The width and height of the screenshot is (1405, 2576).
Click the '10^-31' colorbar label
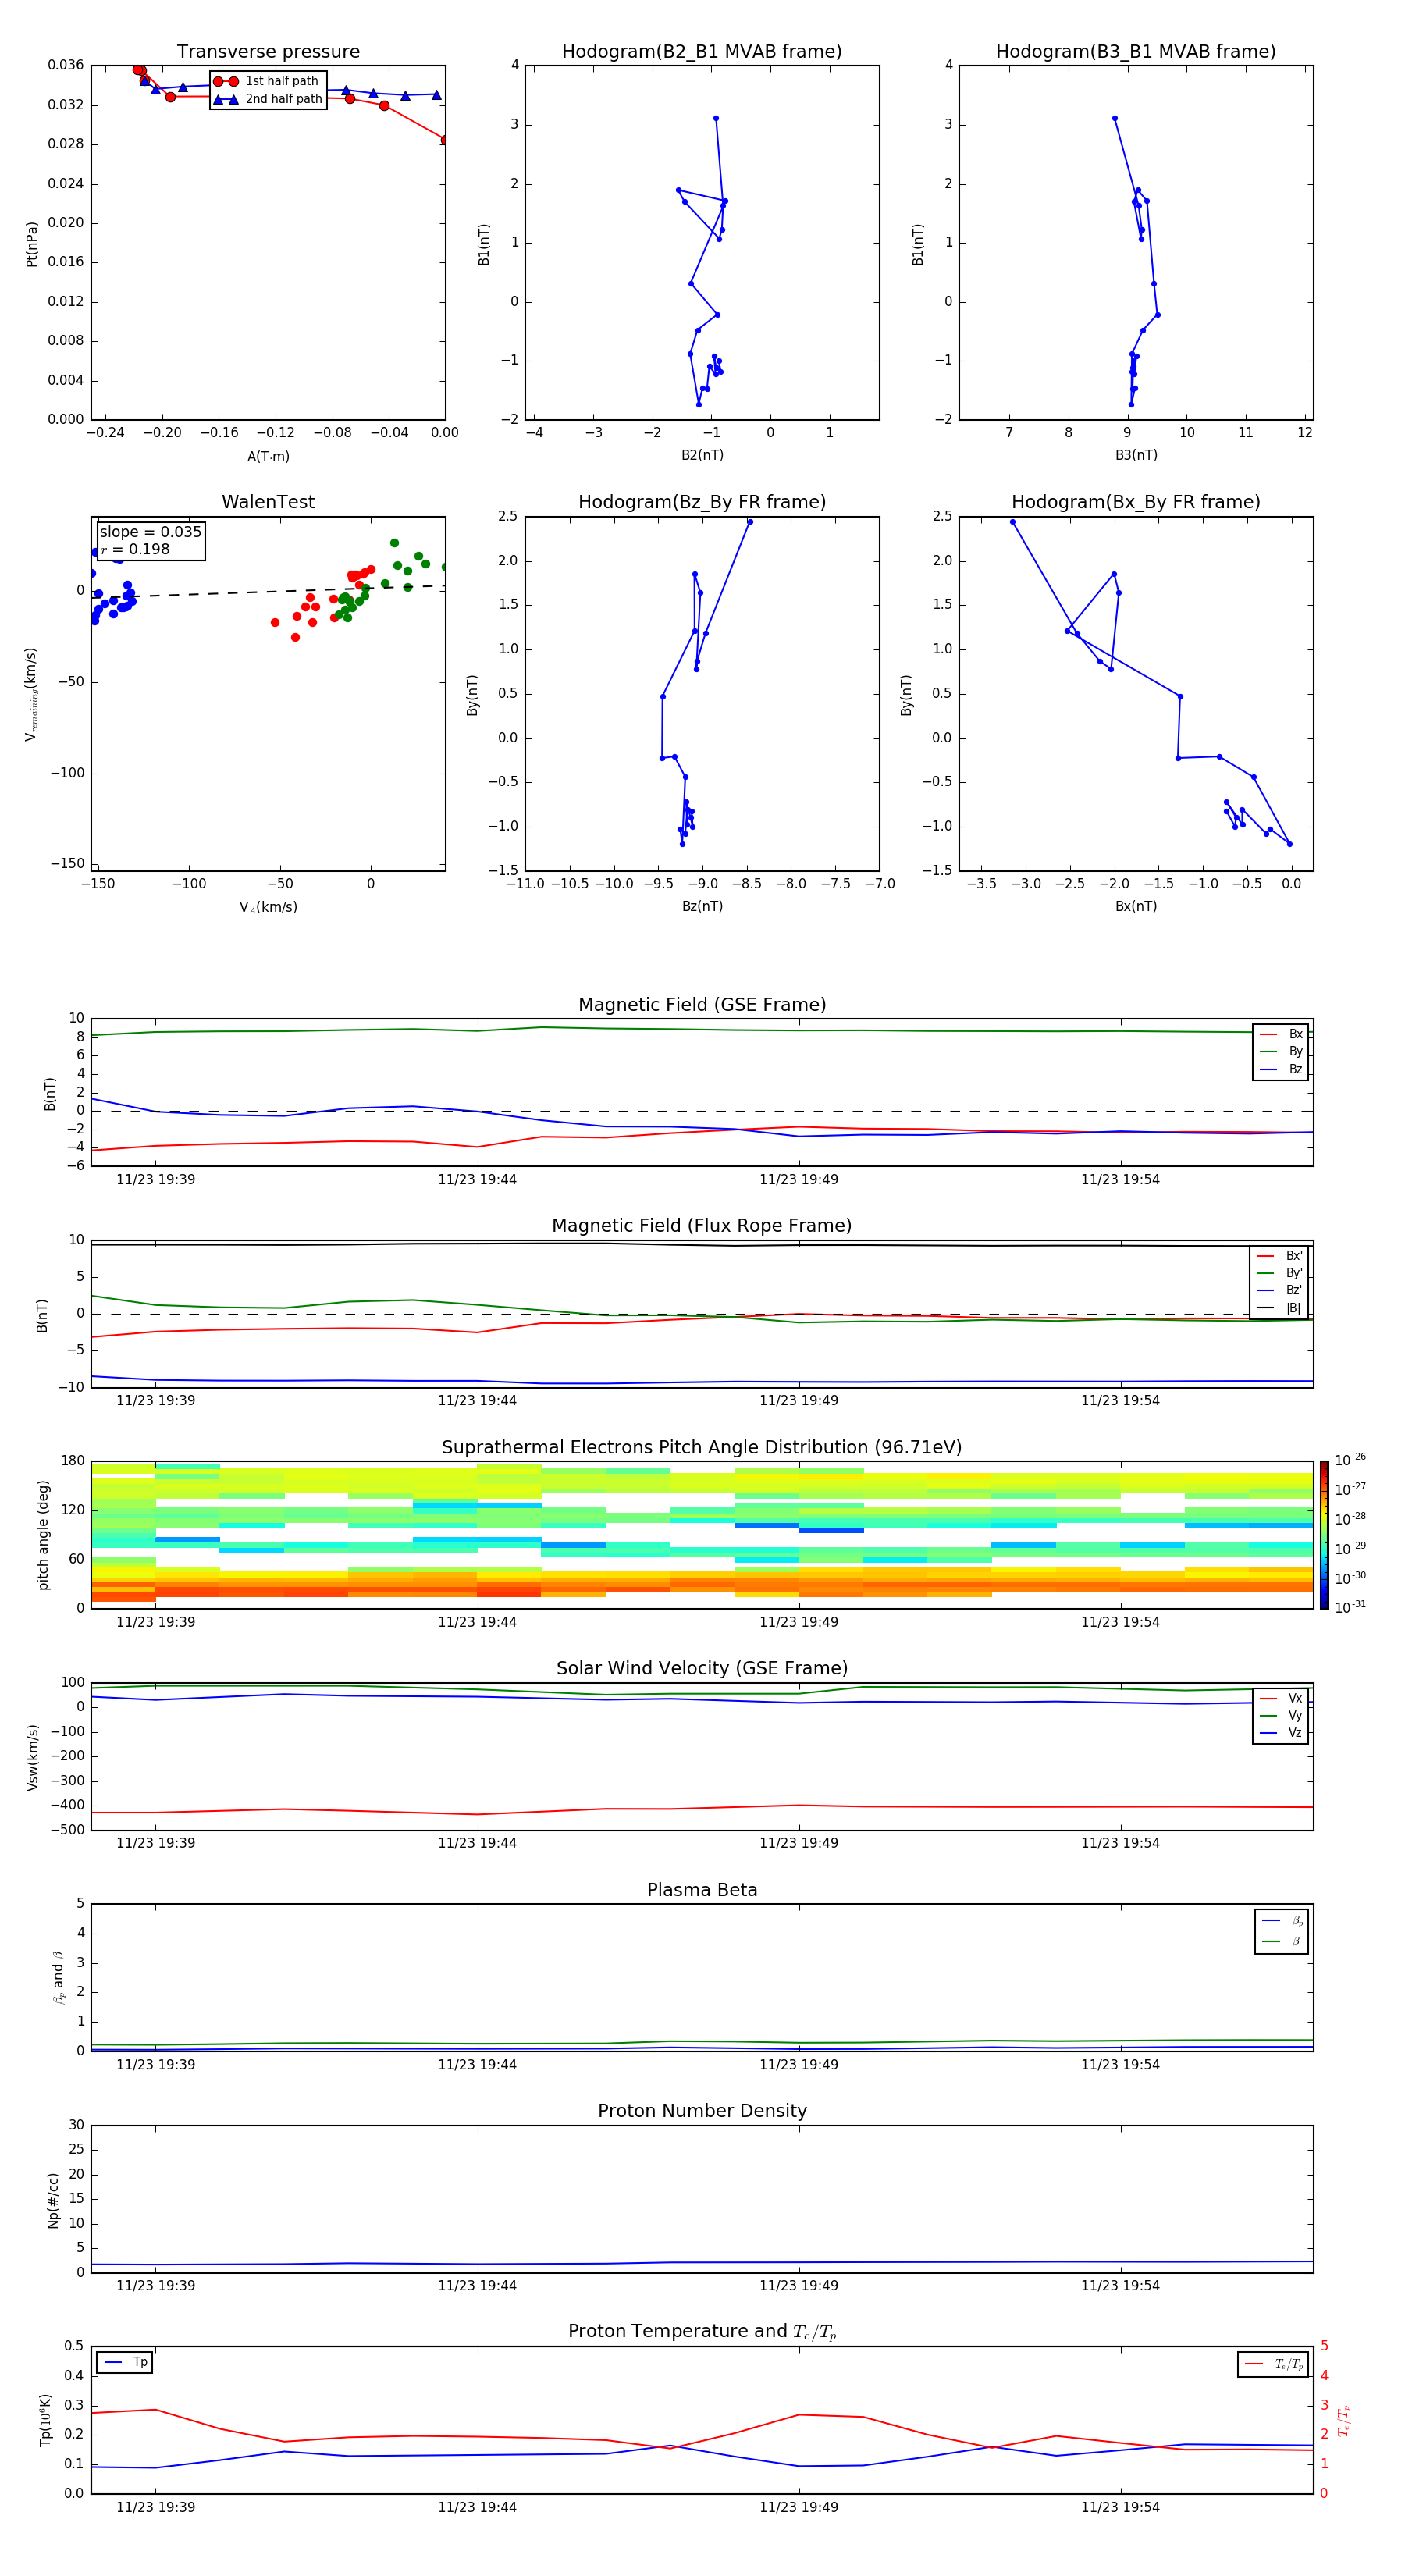tap(1350, 1607)
